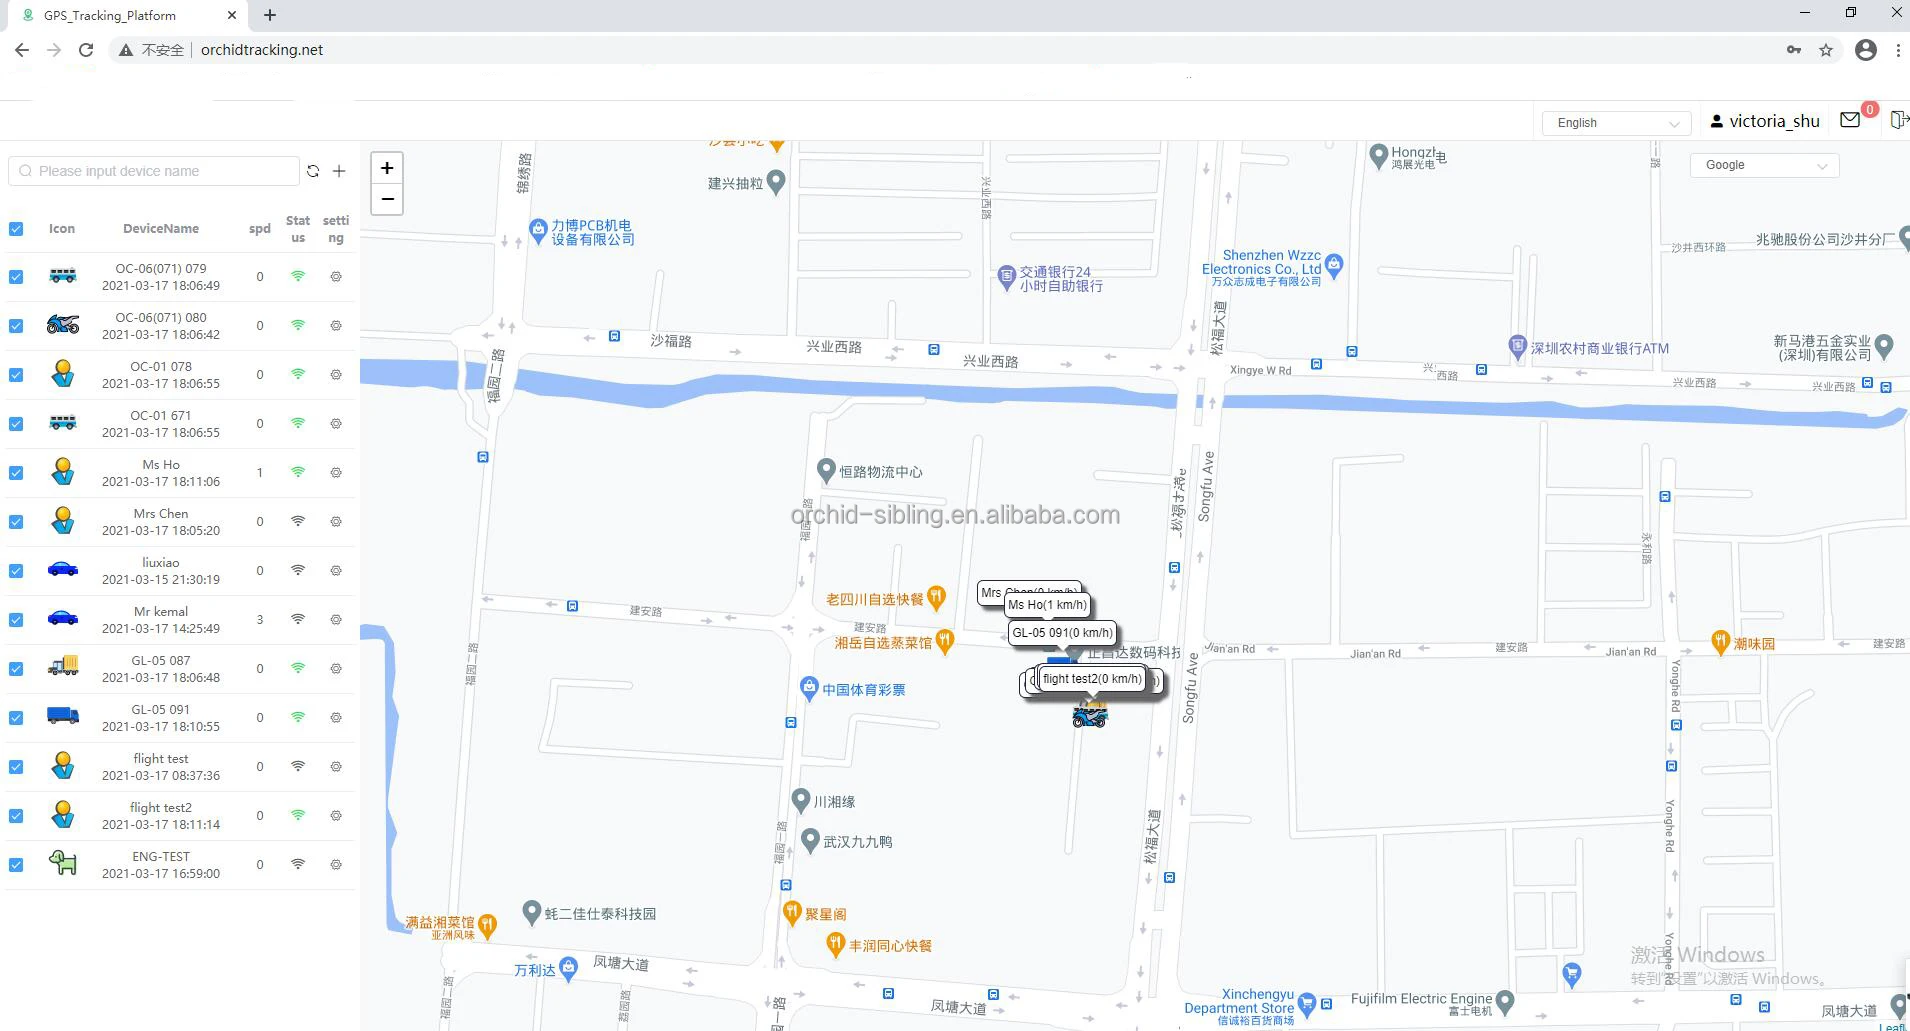Click the refresh device list icon

coord(313,171)
